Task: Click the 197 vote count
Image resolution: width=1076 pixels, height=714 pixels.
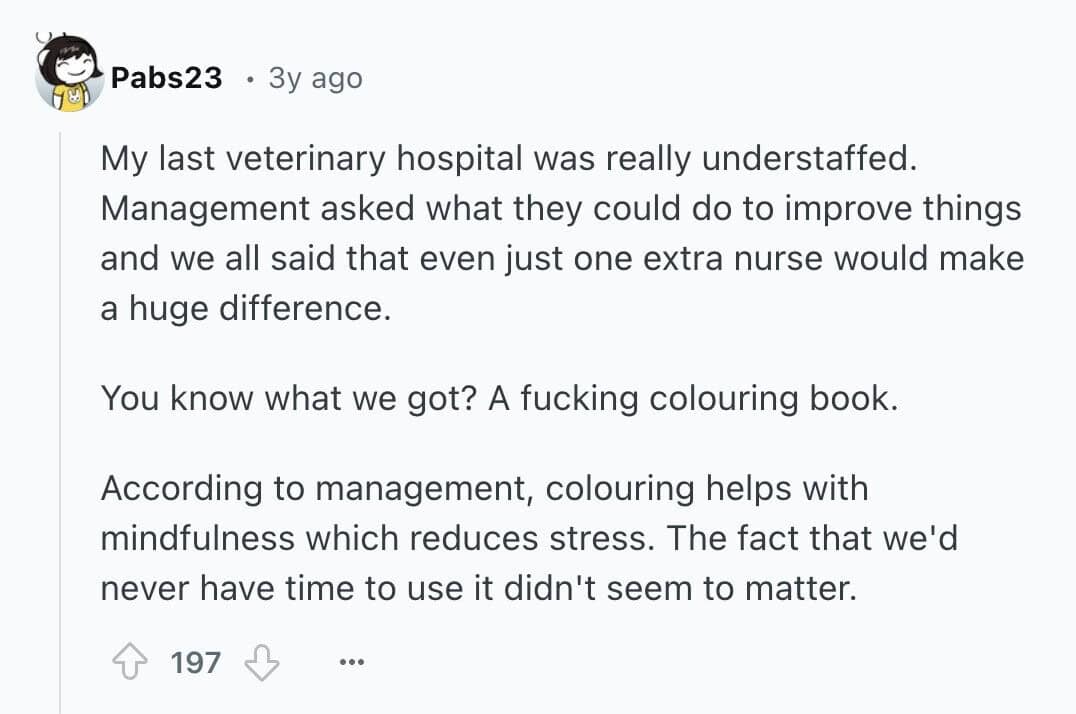Action: 196,662
